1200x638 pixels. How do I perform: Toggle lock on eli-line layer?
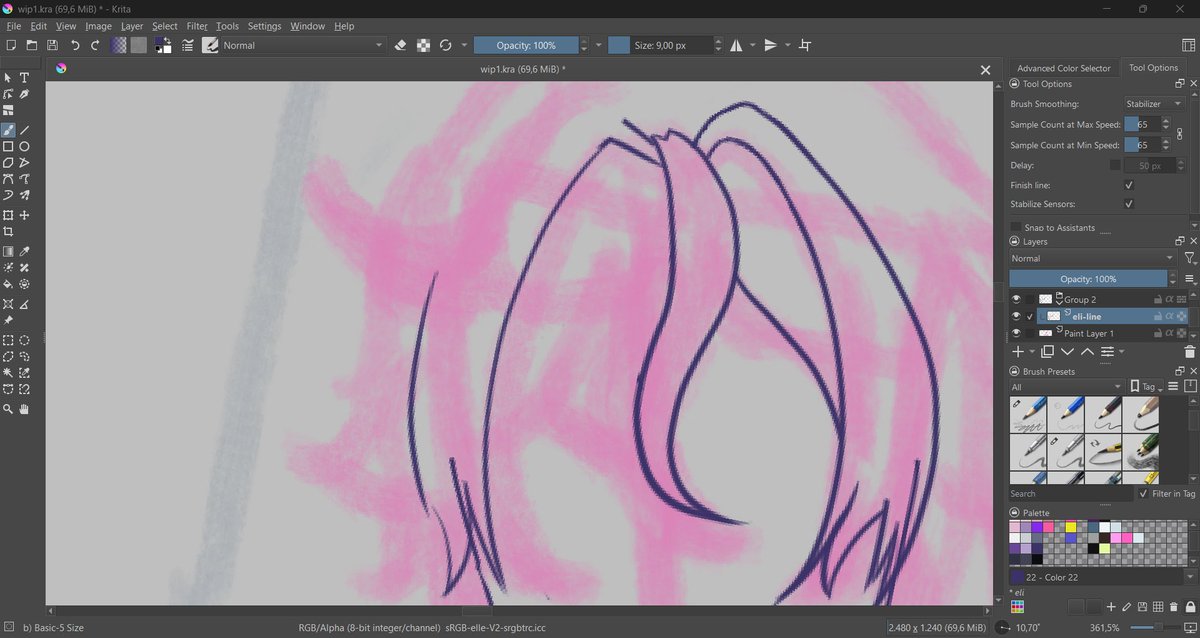coord(1157,316)
